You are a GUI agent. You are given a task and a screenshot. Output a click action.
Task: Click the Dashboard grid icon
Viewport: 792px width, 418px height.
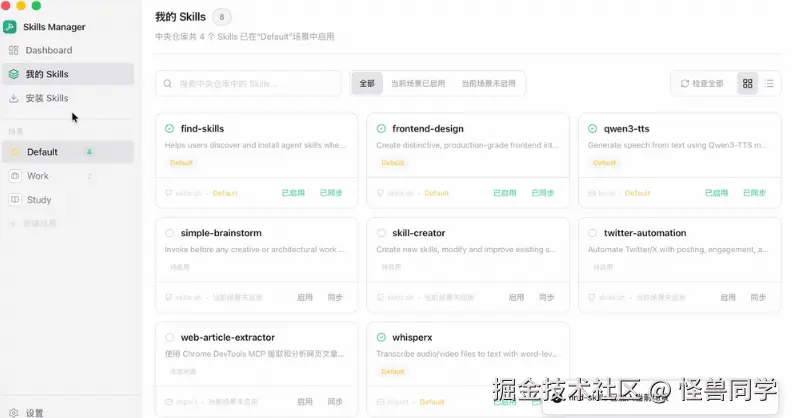coord(14,50)
